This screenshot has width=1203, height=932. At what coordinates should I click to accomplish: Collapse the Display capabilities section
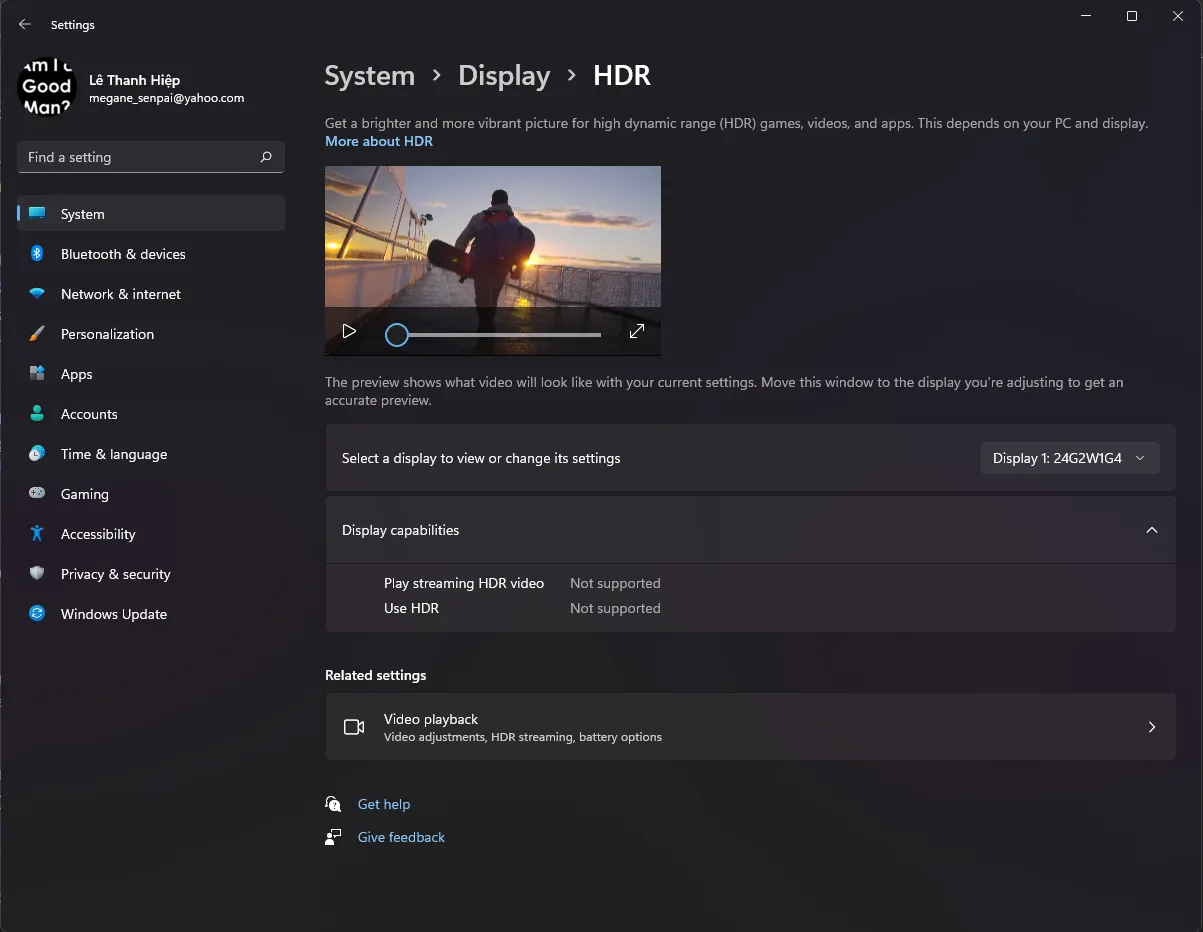click(1151, 530)
